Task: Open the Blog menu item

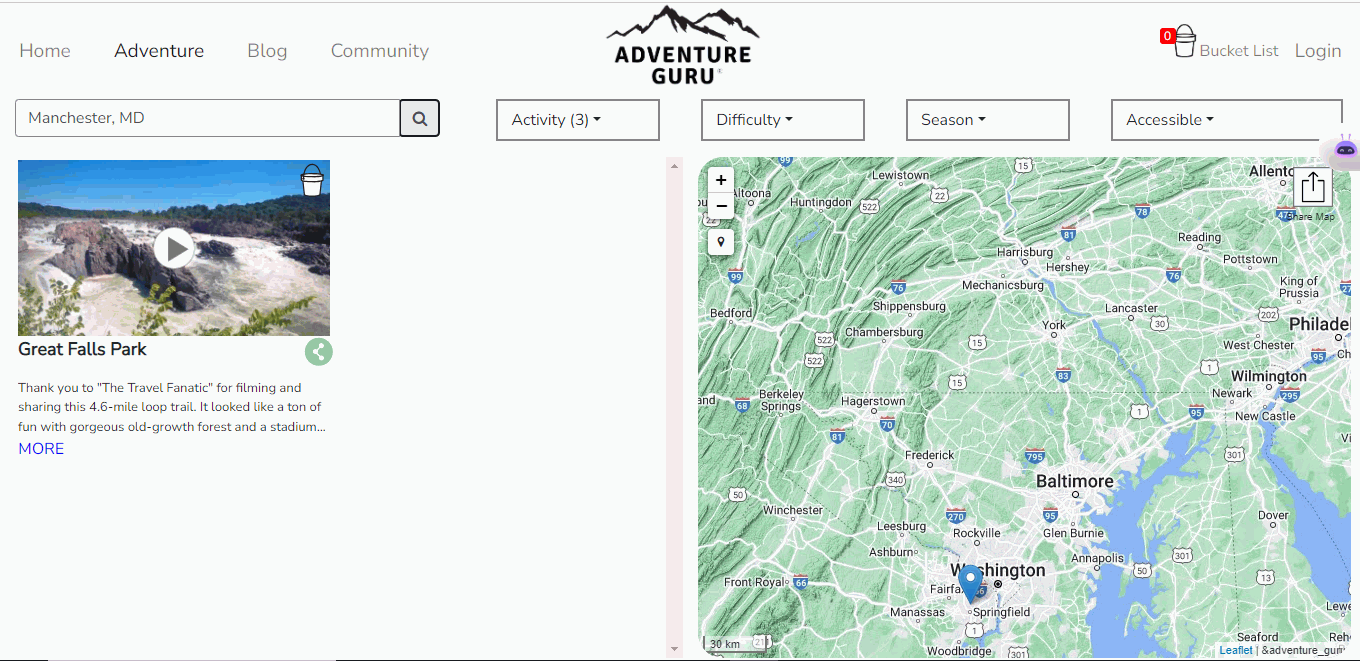Action: tap(267, 51)
